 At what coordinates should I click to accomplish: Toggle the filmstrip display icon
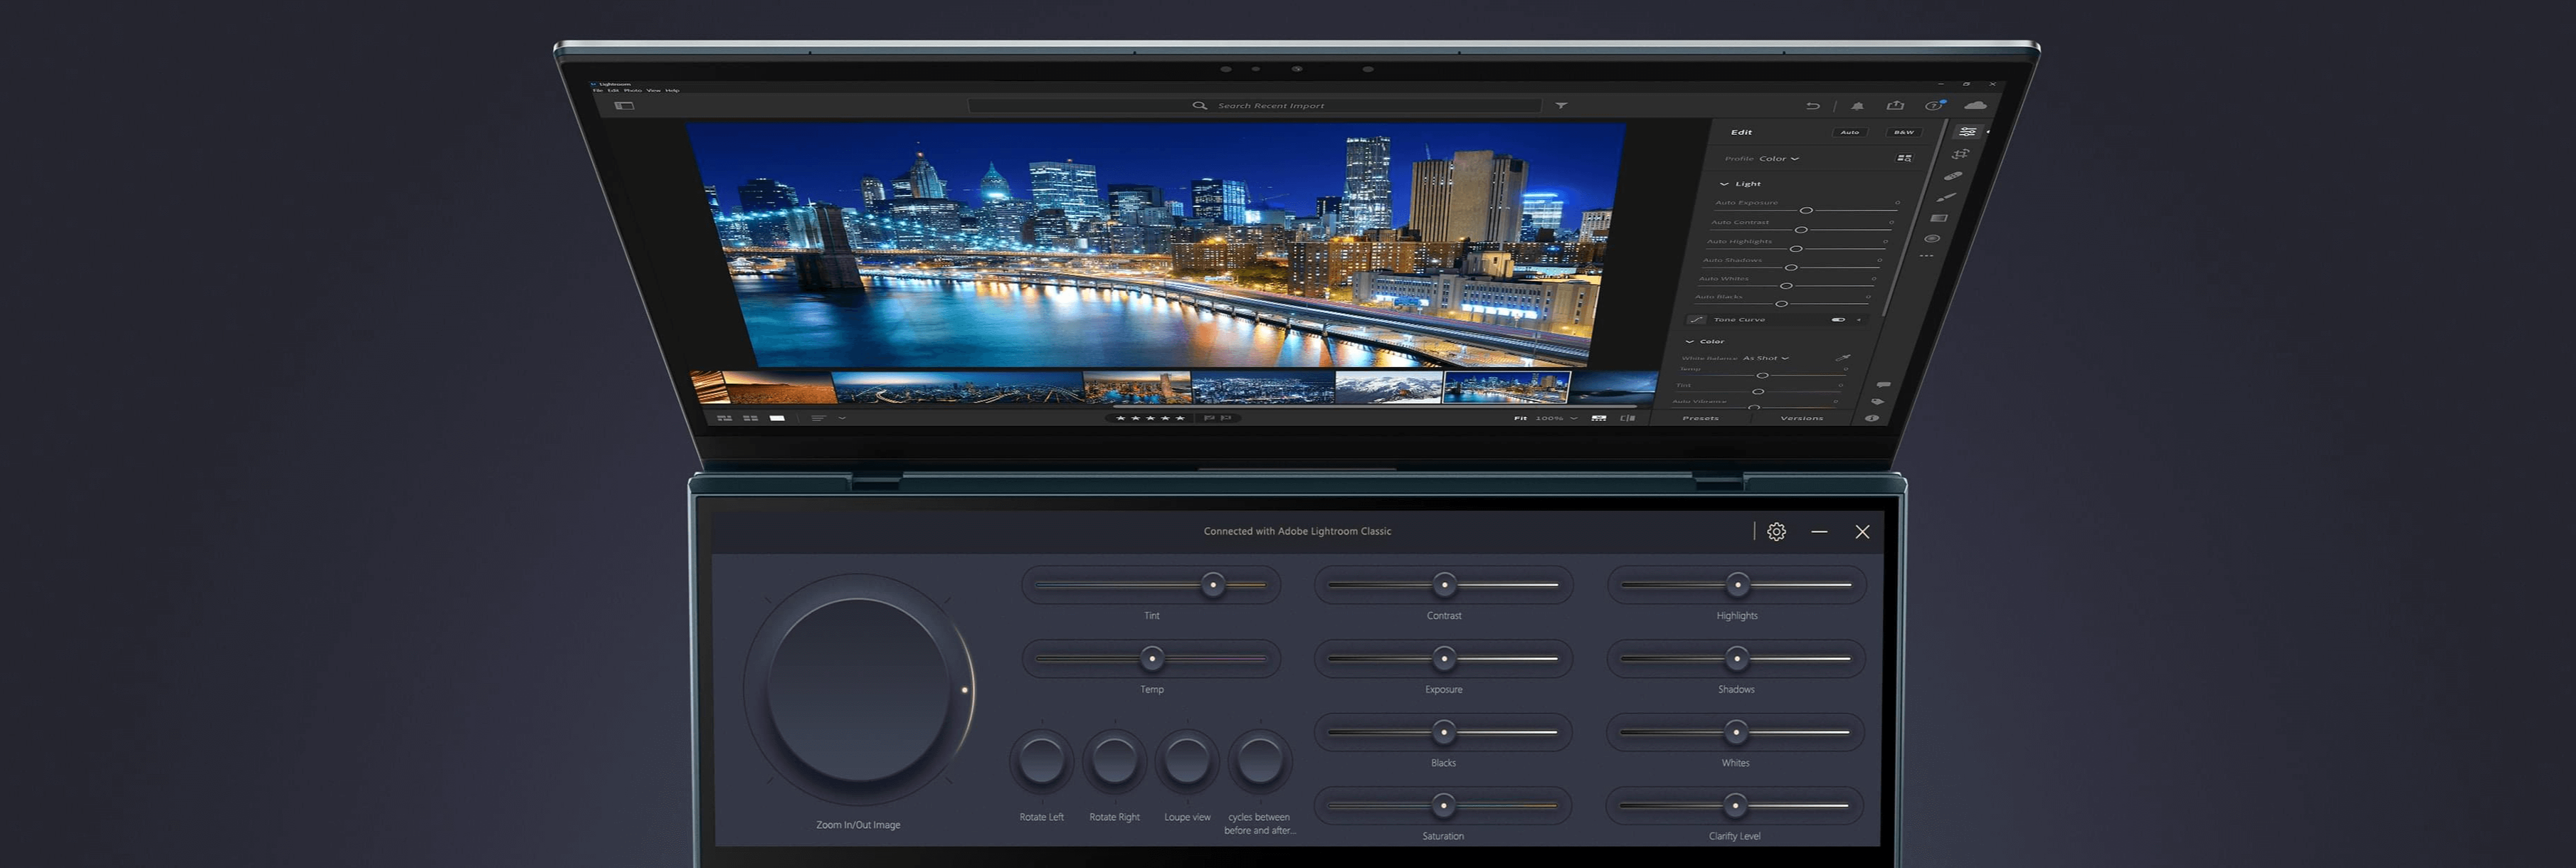[x=1599, y=418]
